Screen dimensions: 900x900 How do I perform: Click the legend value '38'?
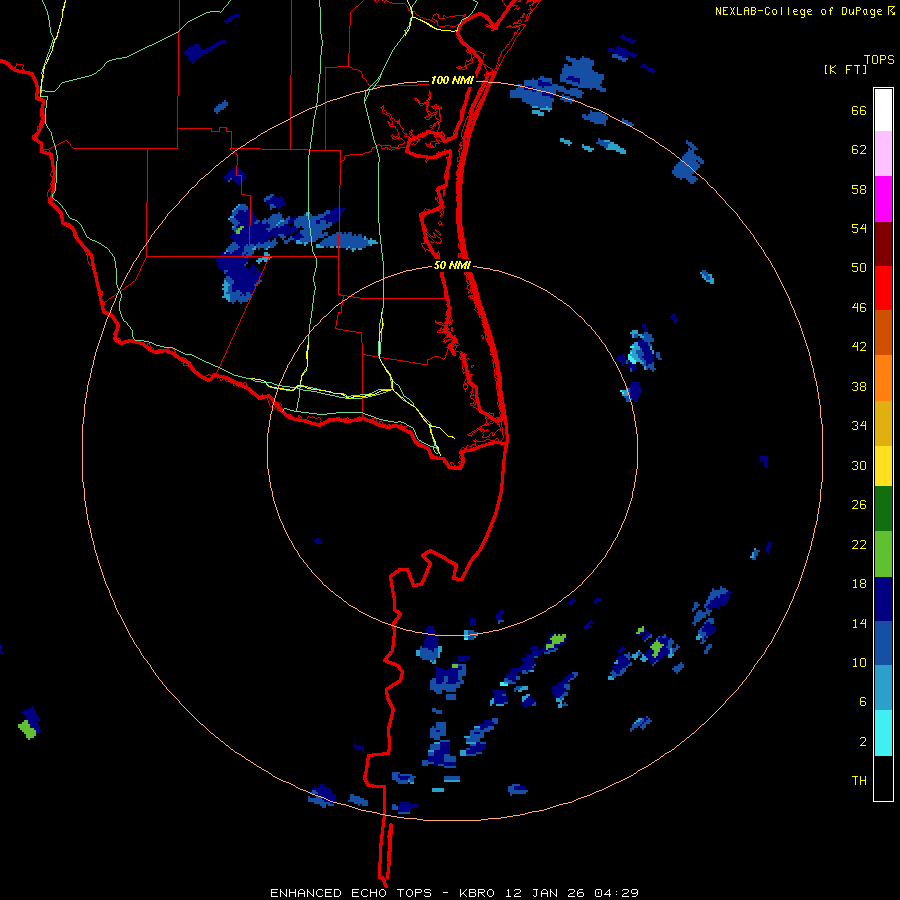(x=859, y=387)
